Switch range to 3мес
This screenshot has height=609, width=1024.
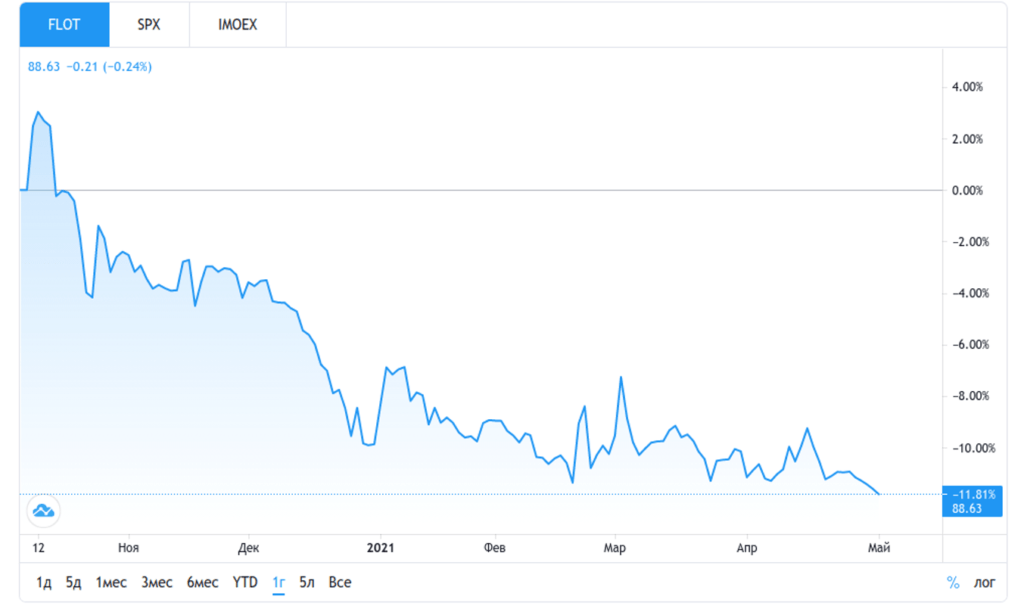(157, 582)
